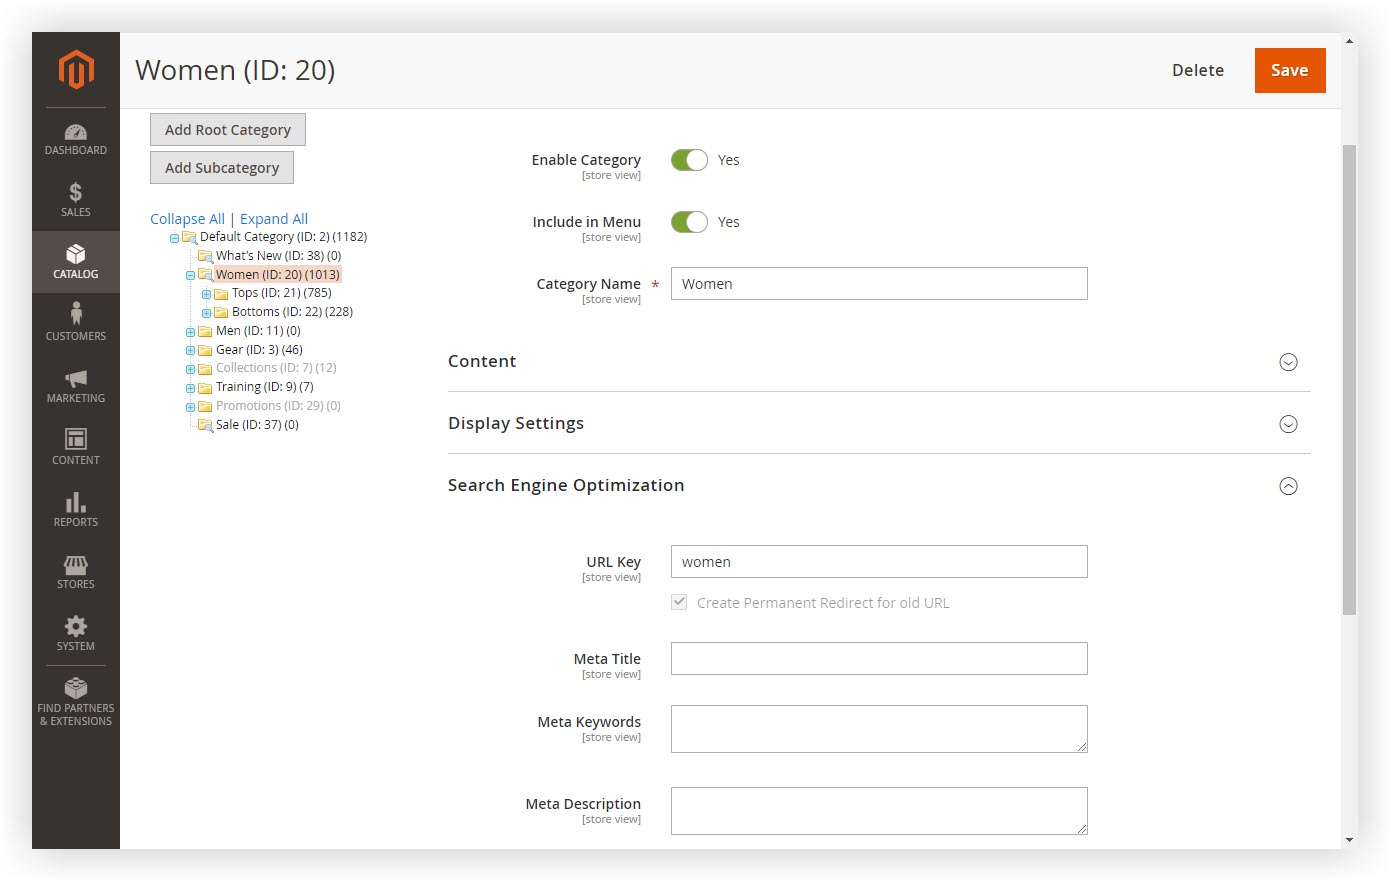Click inside the Meta Title field

[x=879, y=658]
